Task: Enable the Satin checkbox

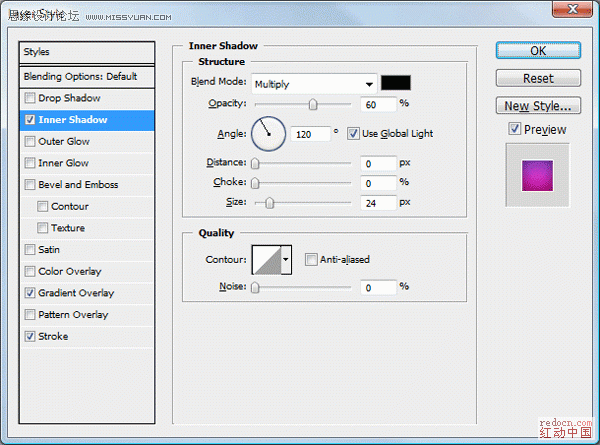Action: 30,250
